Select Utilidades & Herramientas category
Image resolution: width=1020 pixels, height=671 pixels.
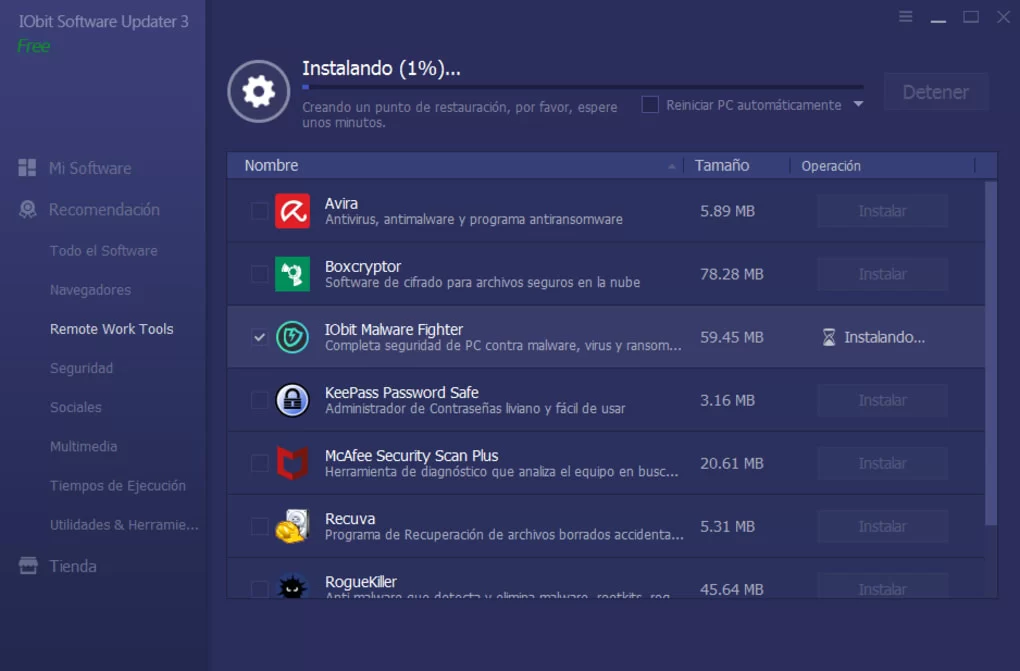124,525
